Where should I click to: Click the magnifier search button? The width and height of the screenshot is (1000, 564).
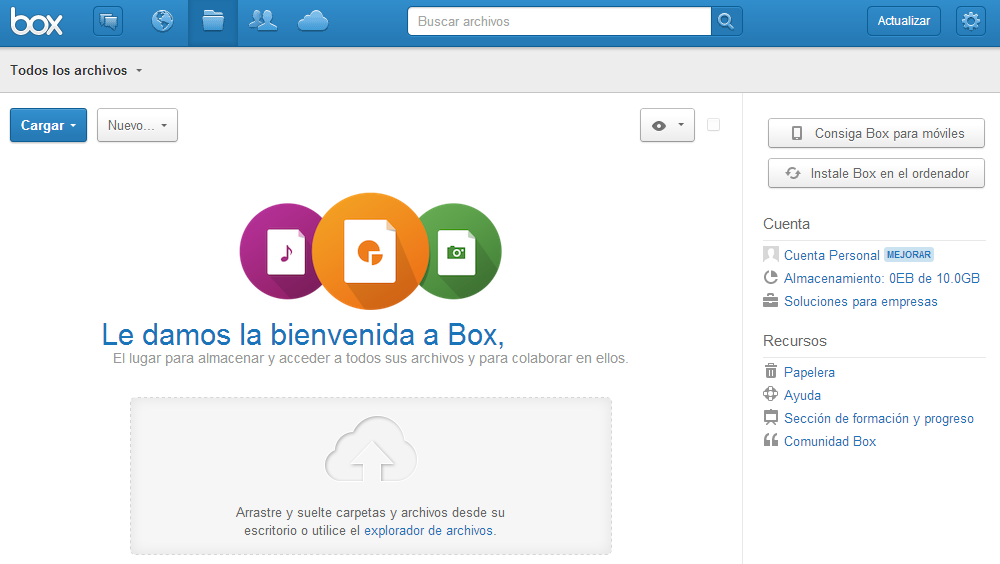[x=726, y=21]
